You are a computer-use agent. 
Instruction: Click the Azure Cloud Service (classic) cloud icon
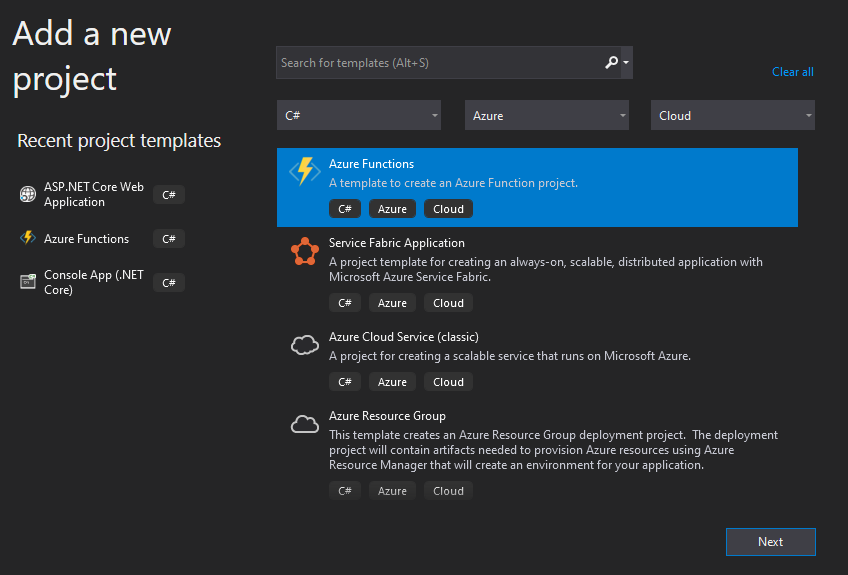pyautogui.click(x=305, y=345)
